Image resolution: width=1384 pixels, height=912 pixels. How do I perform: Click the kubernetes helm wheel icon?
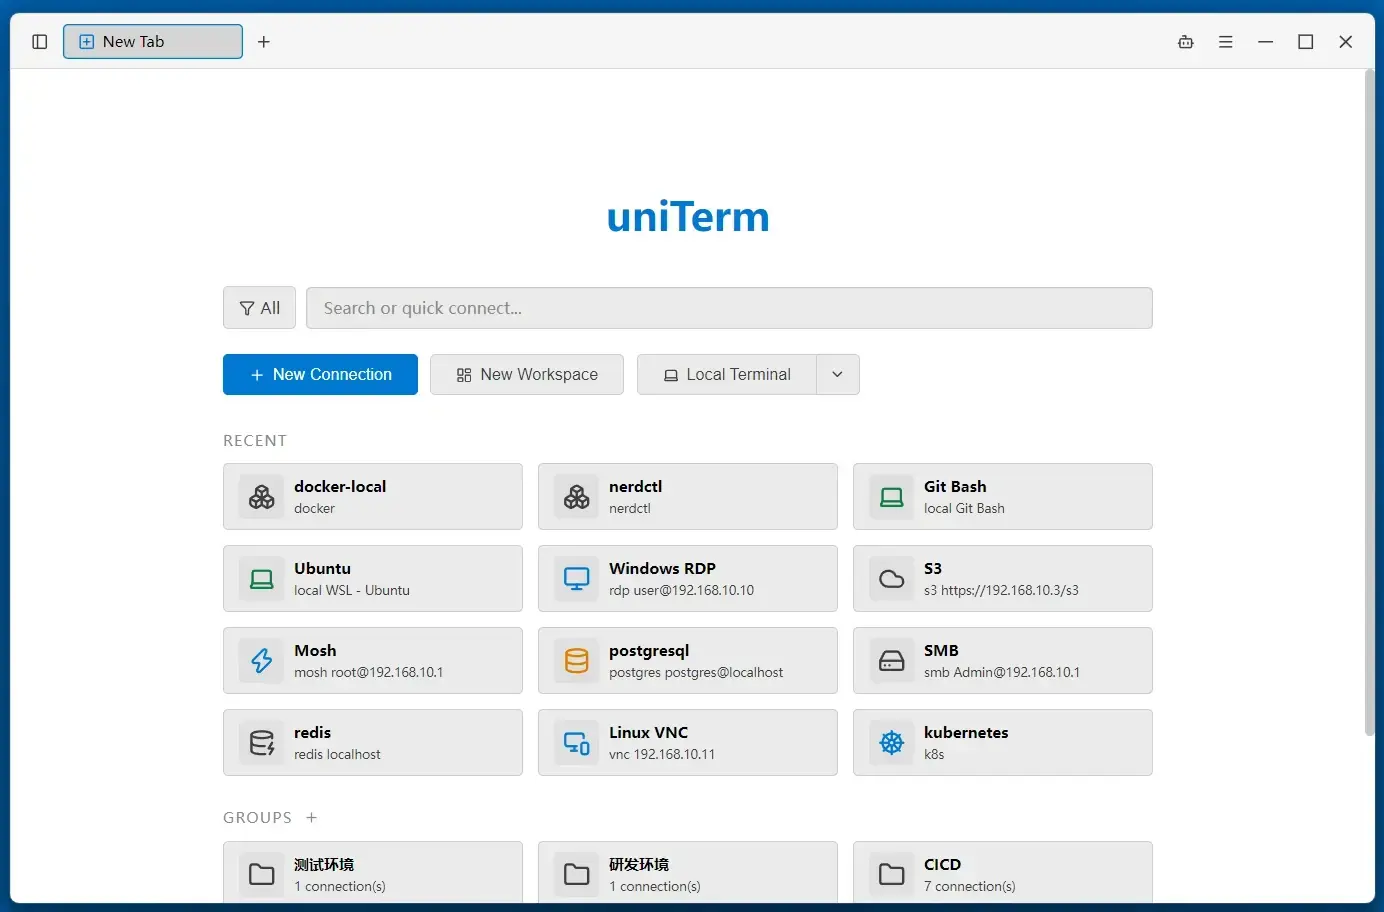click(x=892, y=743)
